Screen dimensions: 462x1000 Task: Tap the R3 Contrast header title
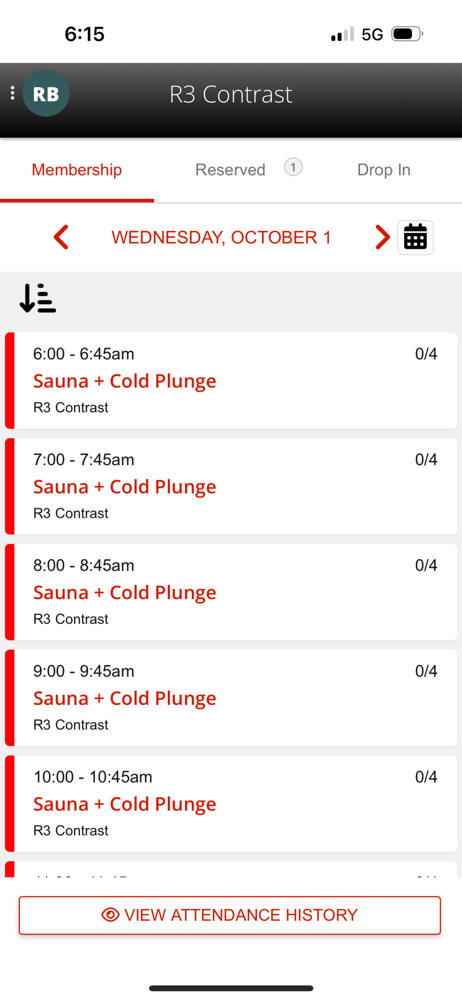pyautogui.click(x=230, y=94)
